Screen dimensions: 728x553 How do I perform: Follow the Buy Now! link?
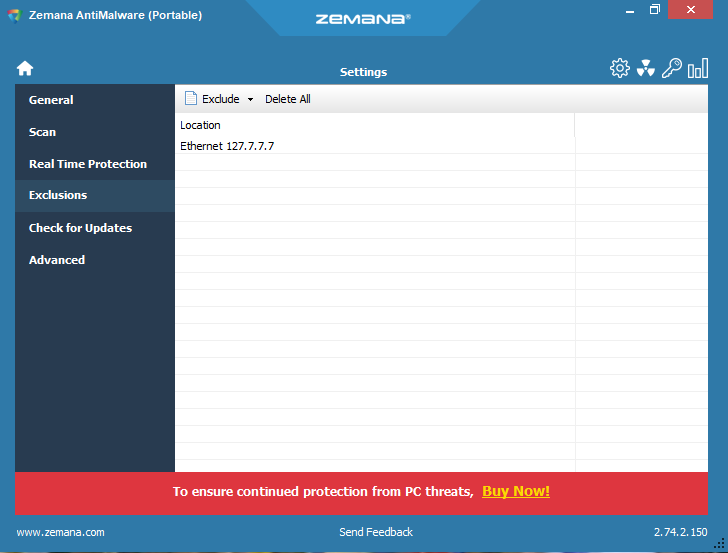click(x=516, y=491)
